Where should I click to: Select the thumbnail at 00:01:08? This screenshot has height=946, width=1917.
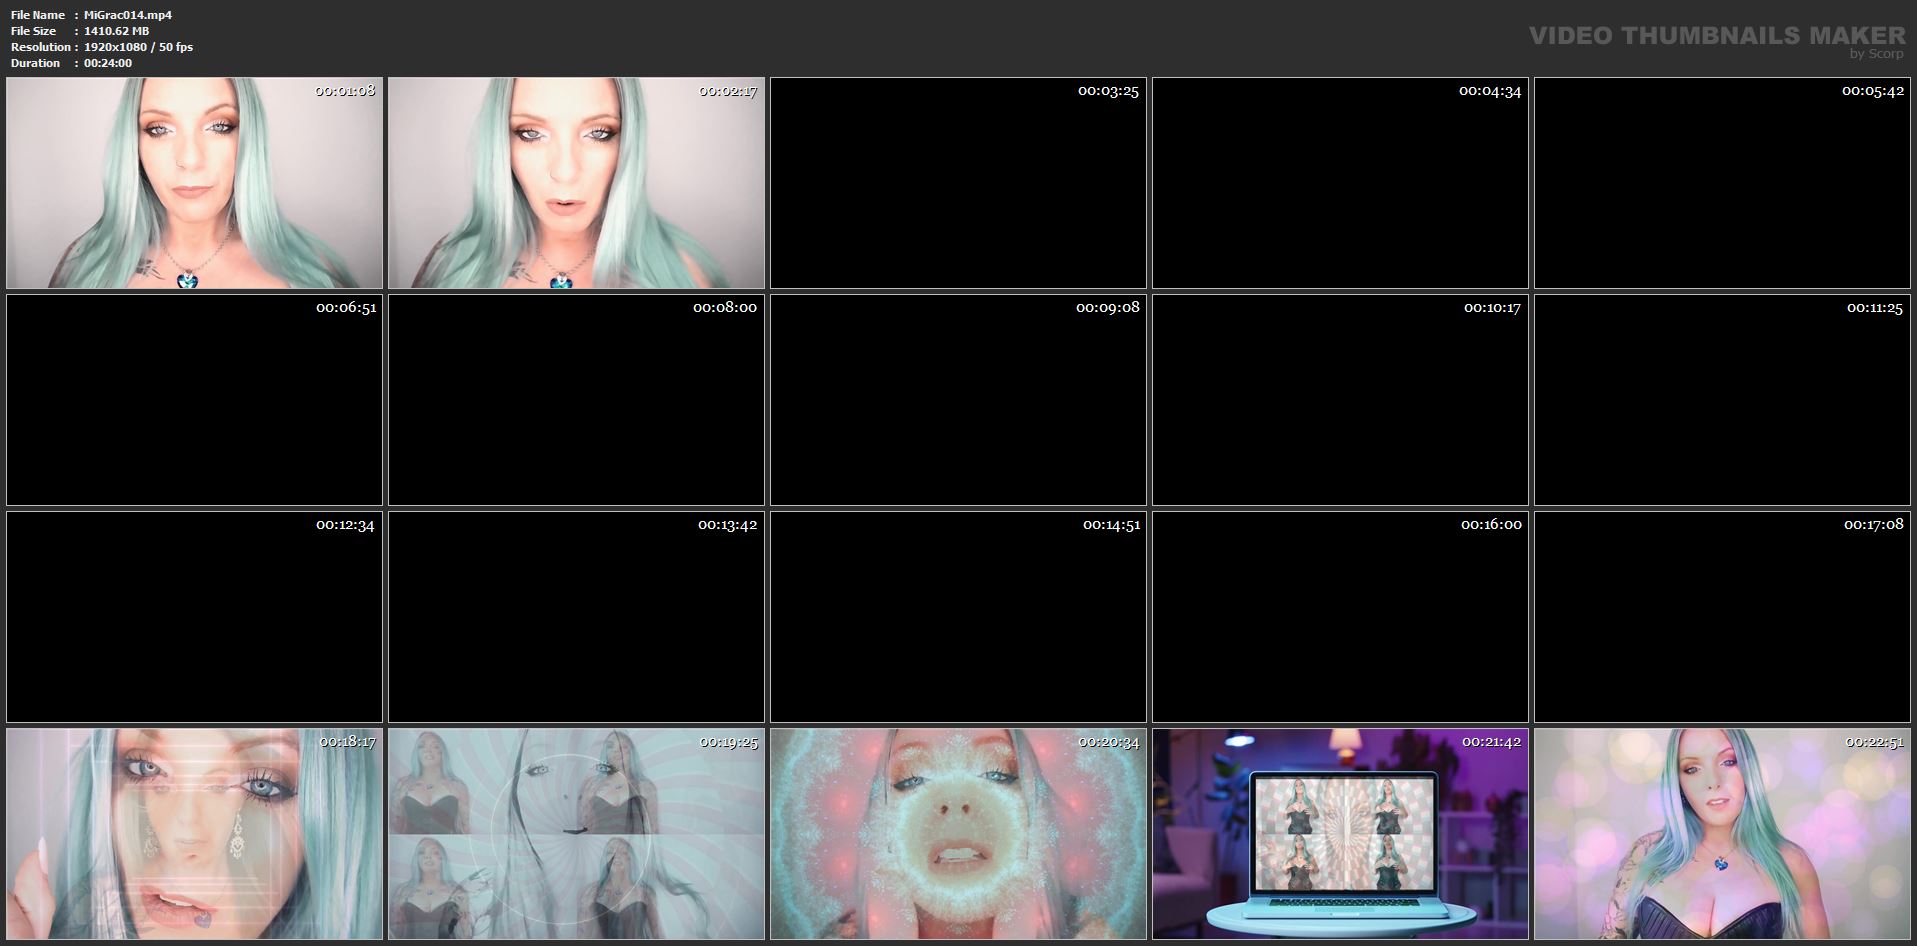(194, 183)
